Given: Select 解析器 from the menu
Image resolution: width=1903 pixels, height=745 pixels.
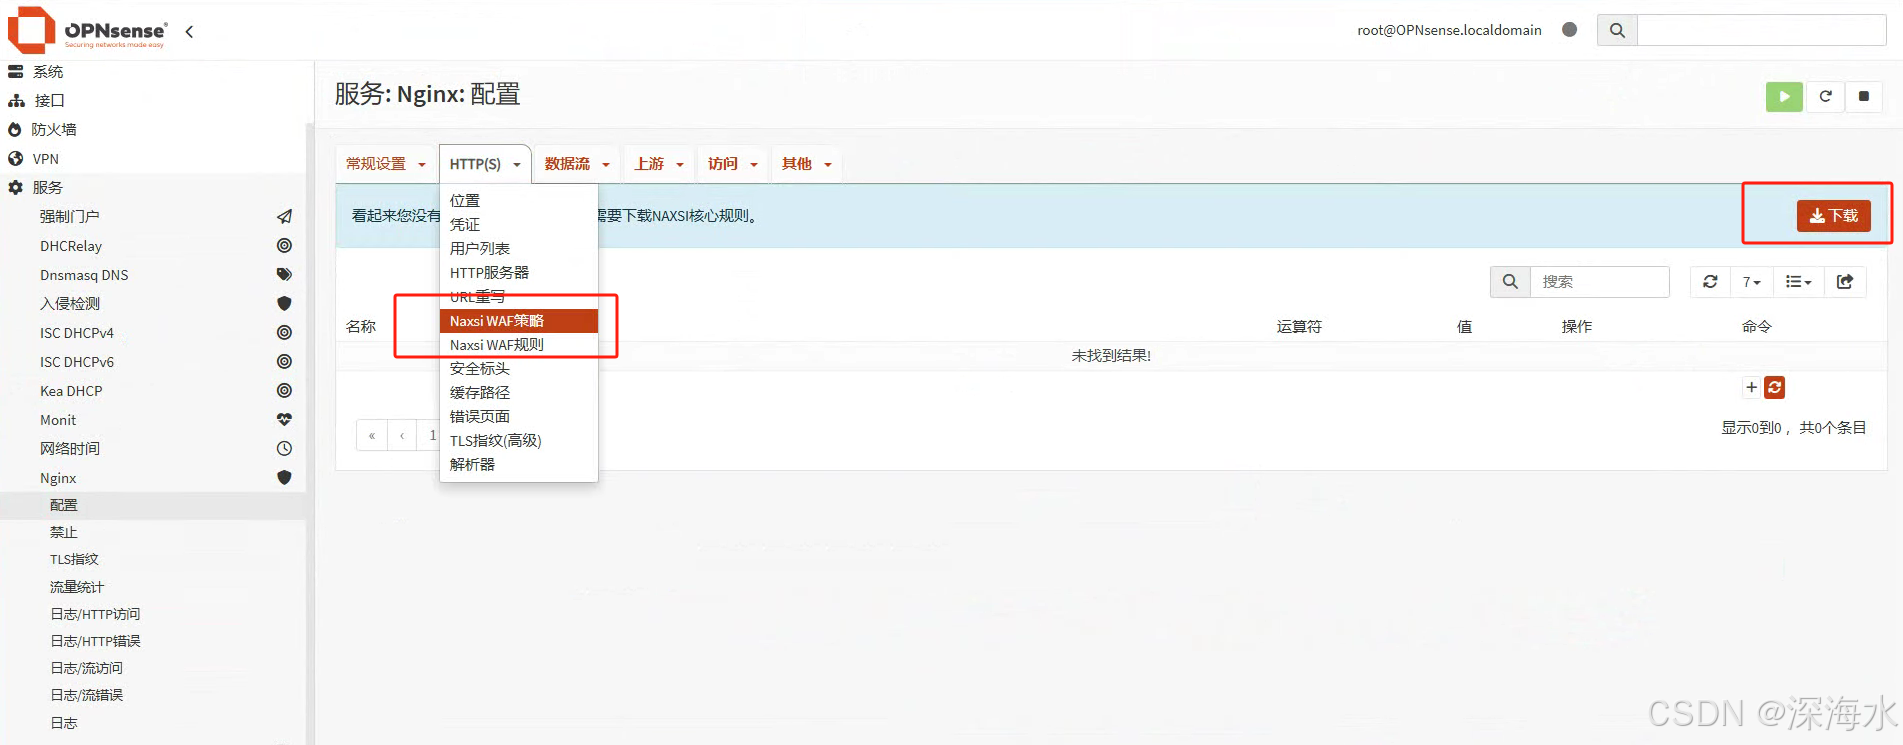Looking at the screenshot, I should 519,465.
